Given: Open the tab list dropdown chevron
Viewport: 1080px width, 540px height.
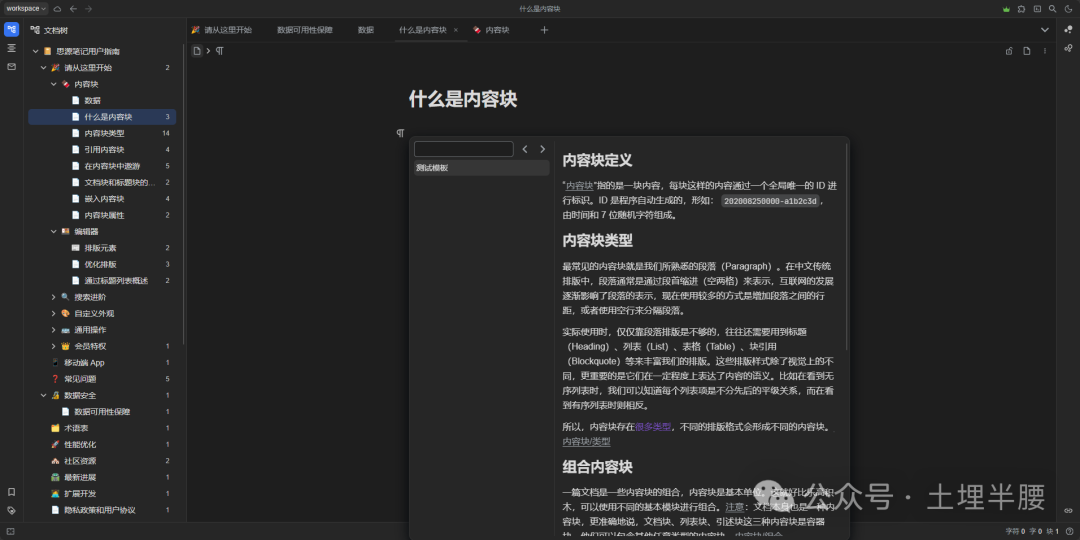Looking at the screenshot, I should (x=1045, y=30).
